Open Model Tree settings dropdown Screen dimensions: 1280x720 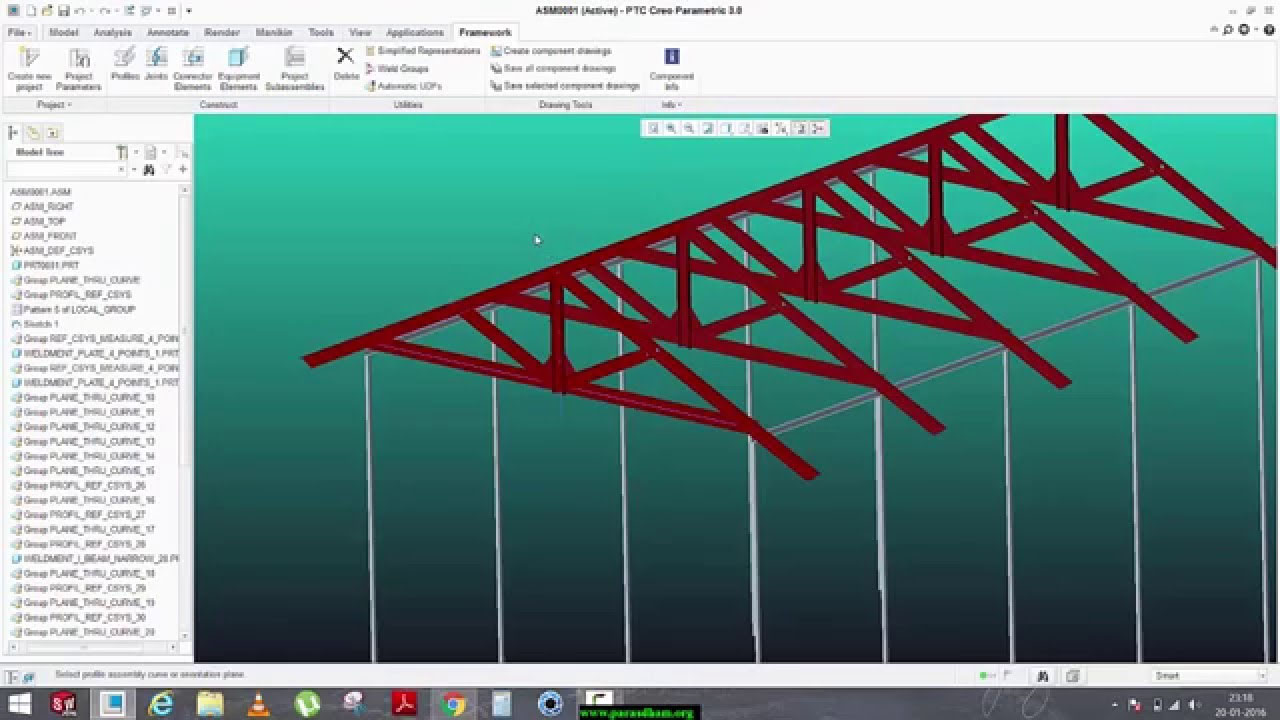[x=125, y=152]
